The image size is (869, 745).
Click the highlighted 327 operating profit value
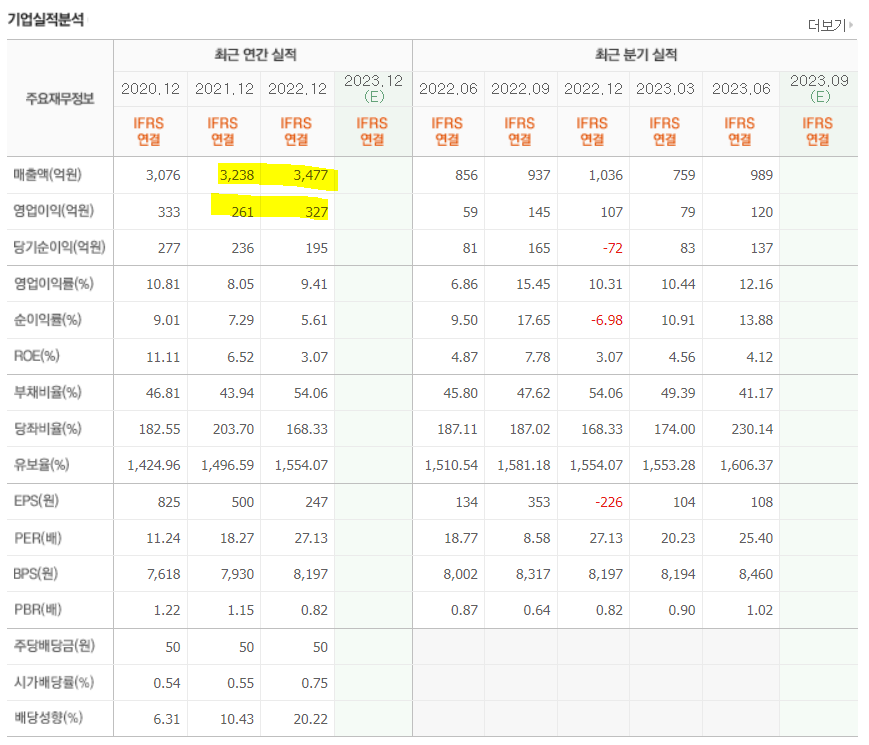coord(316,212)
